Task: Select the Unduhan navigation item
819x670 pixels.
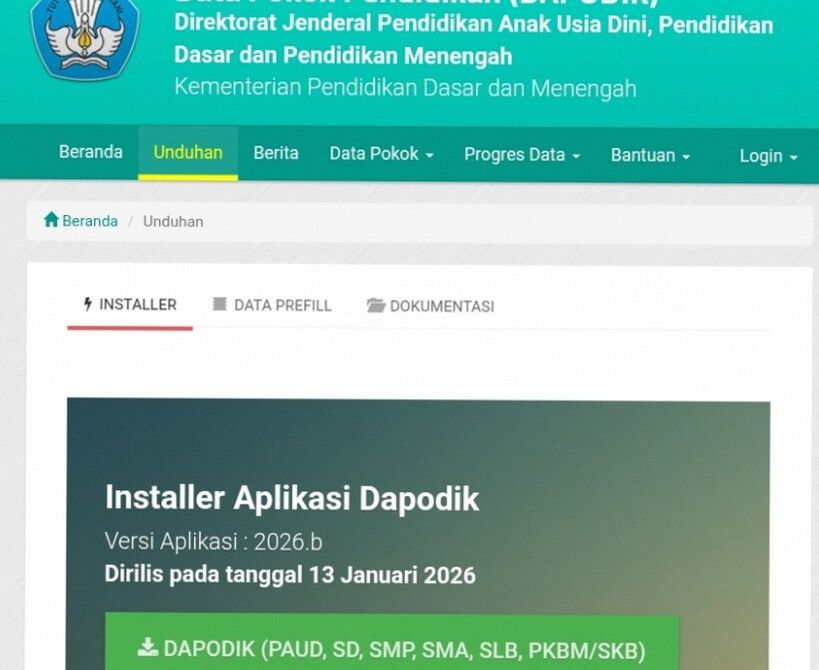Action: pos(188,152)
